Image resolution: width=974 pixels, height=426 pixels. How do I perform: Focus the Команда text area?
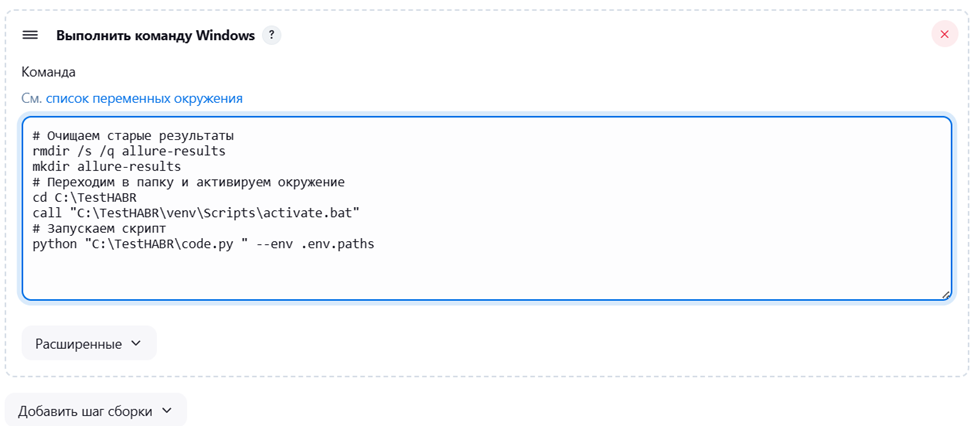(486, 208)
